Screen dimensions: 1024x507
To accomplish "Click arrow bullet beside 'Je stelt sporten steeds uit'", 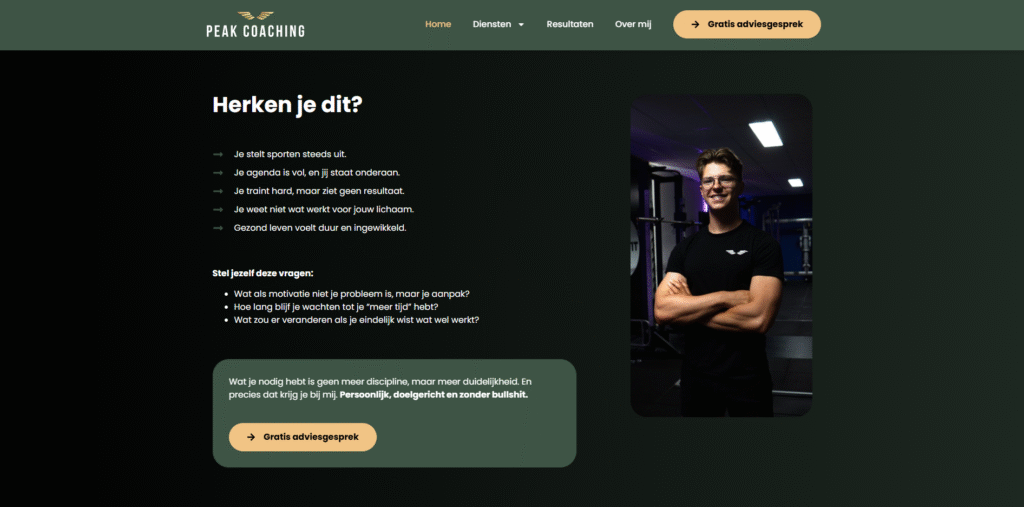I will point(218,155).
